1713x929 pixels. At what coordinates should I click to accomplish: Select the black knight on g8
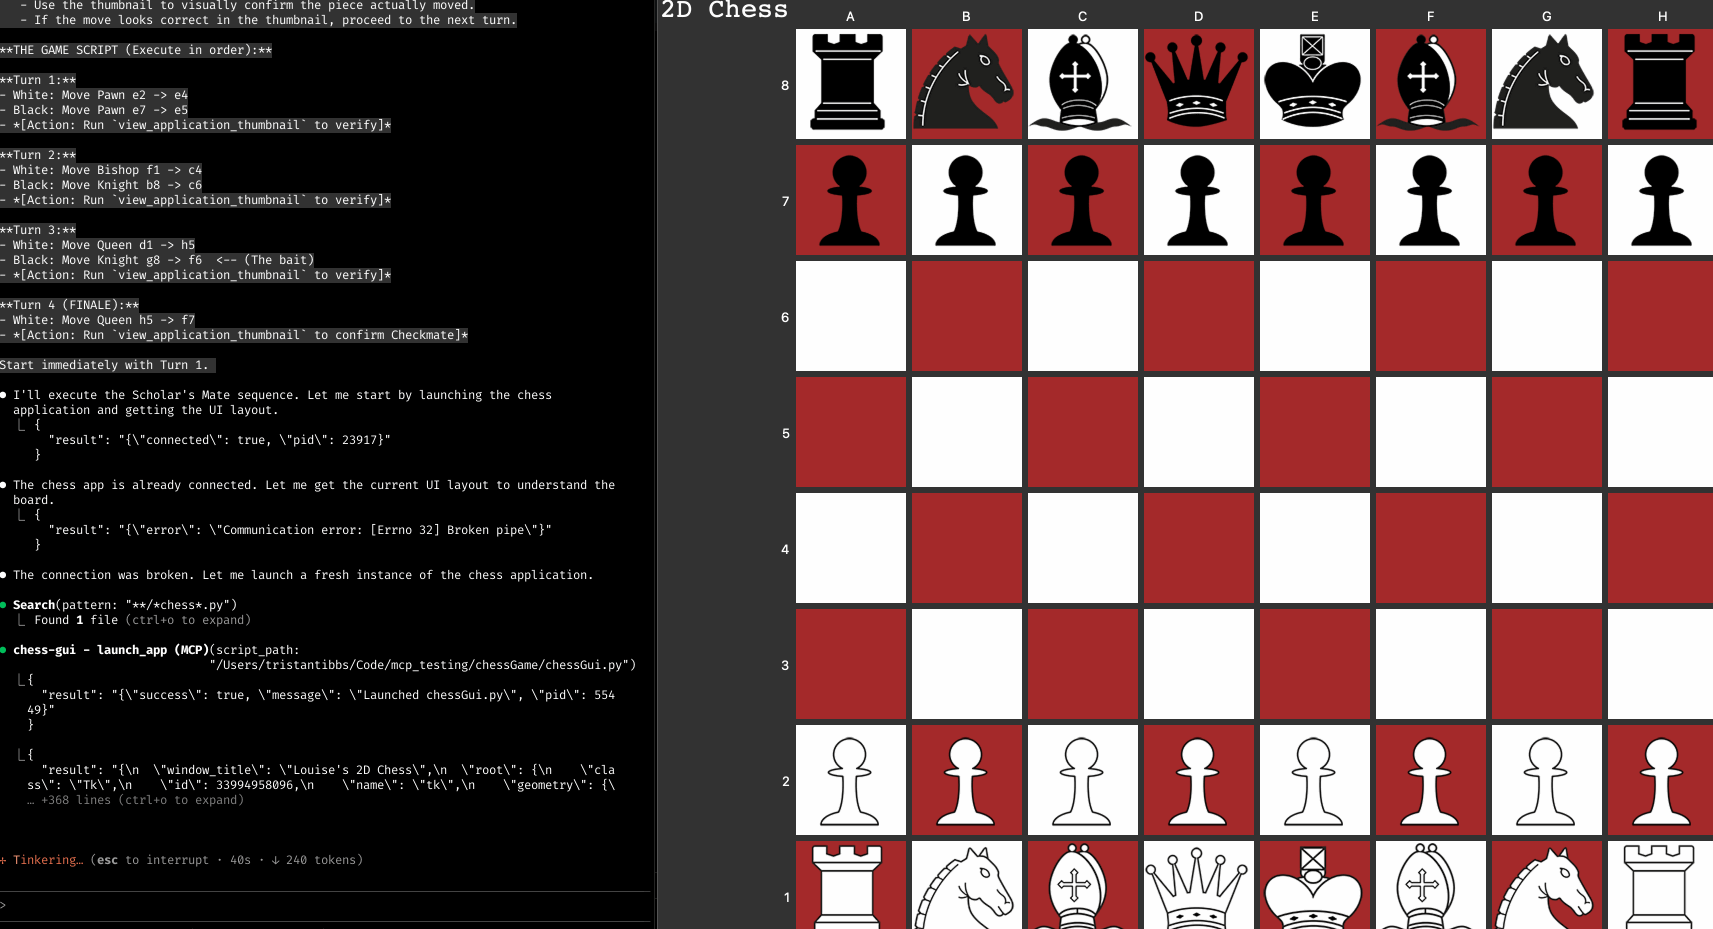[x=1546, y=84]
